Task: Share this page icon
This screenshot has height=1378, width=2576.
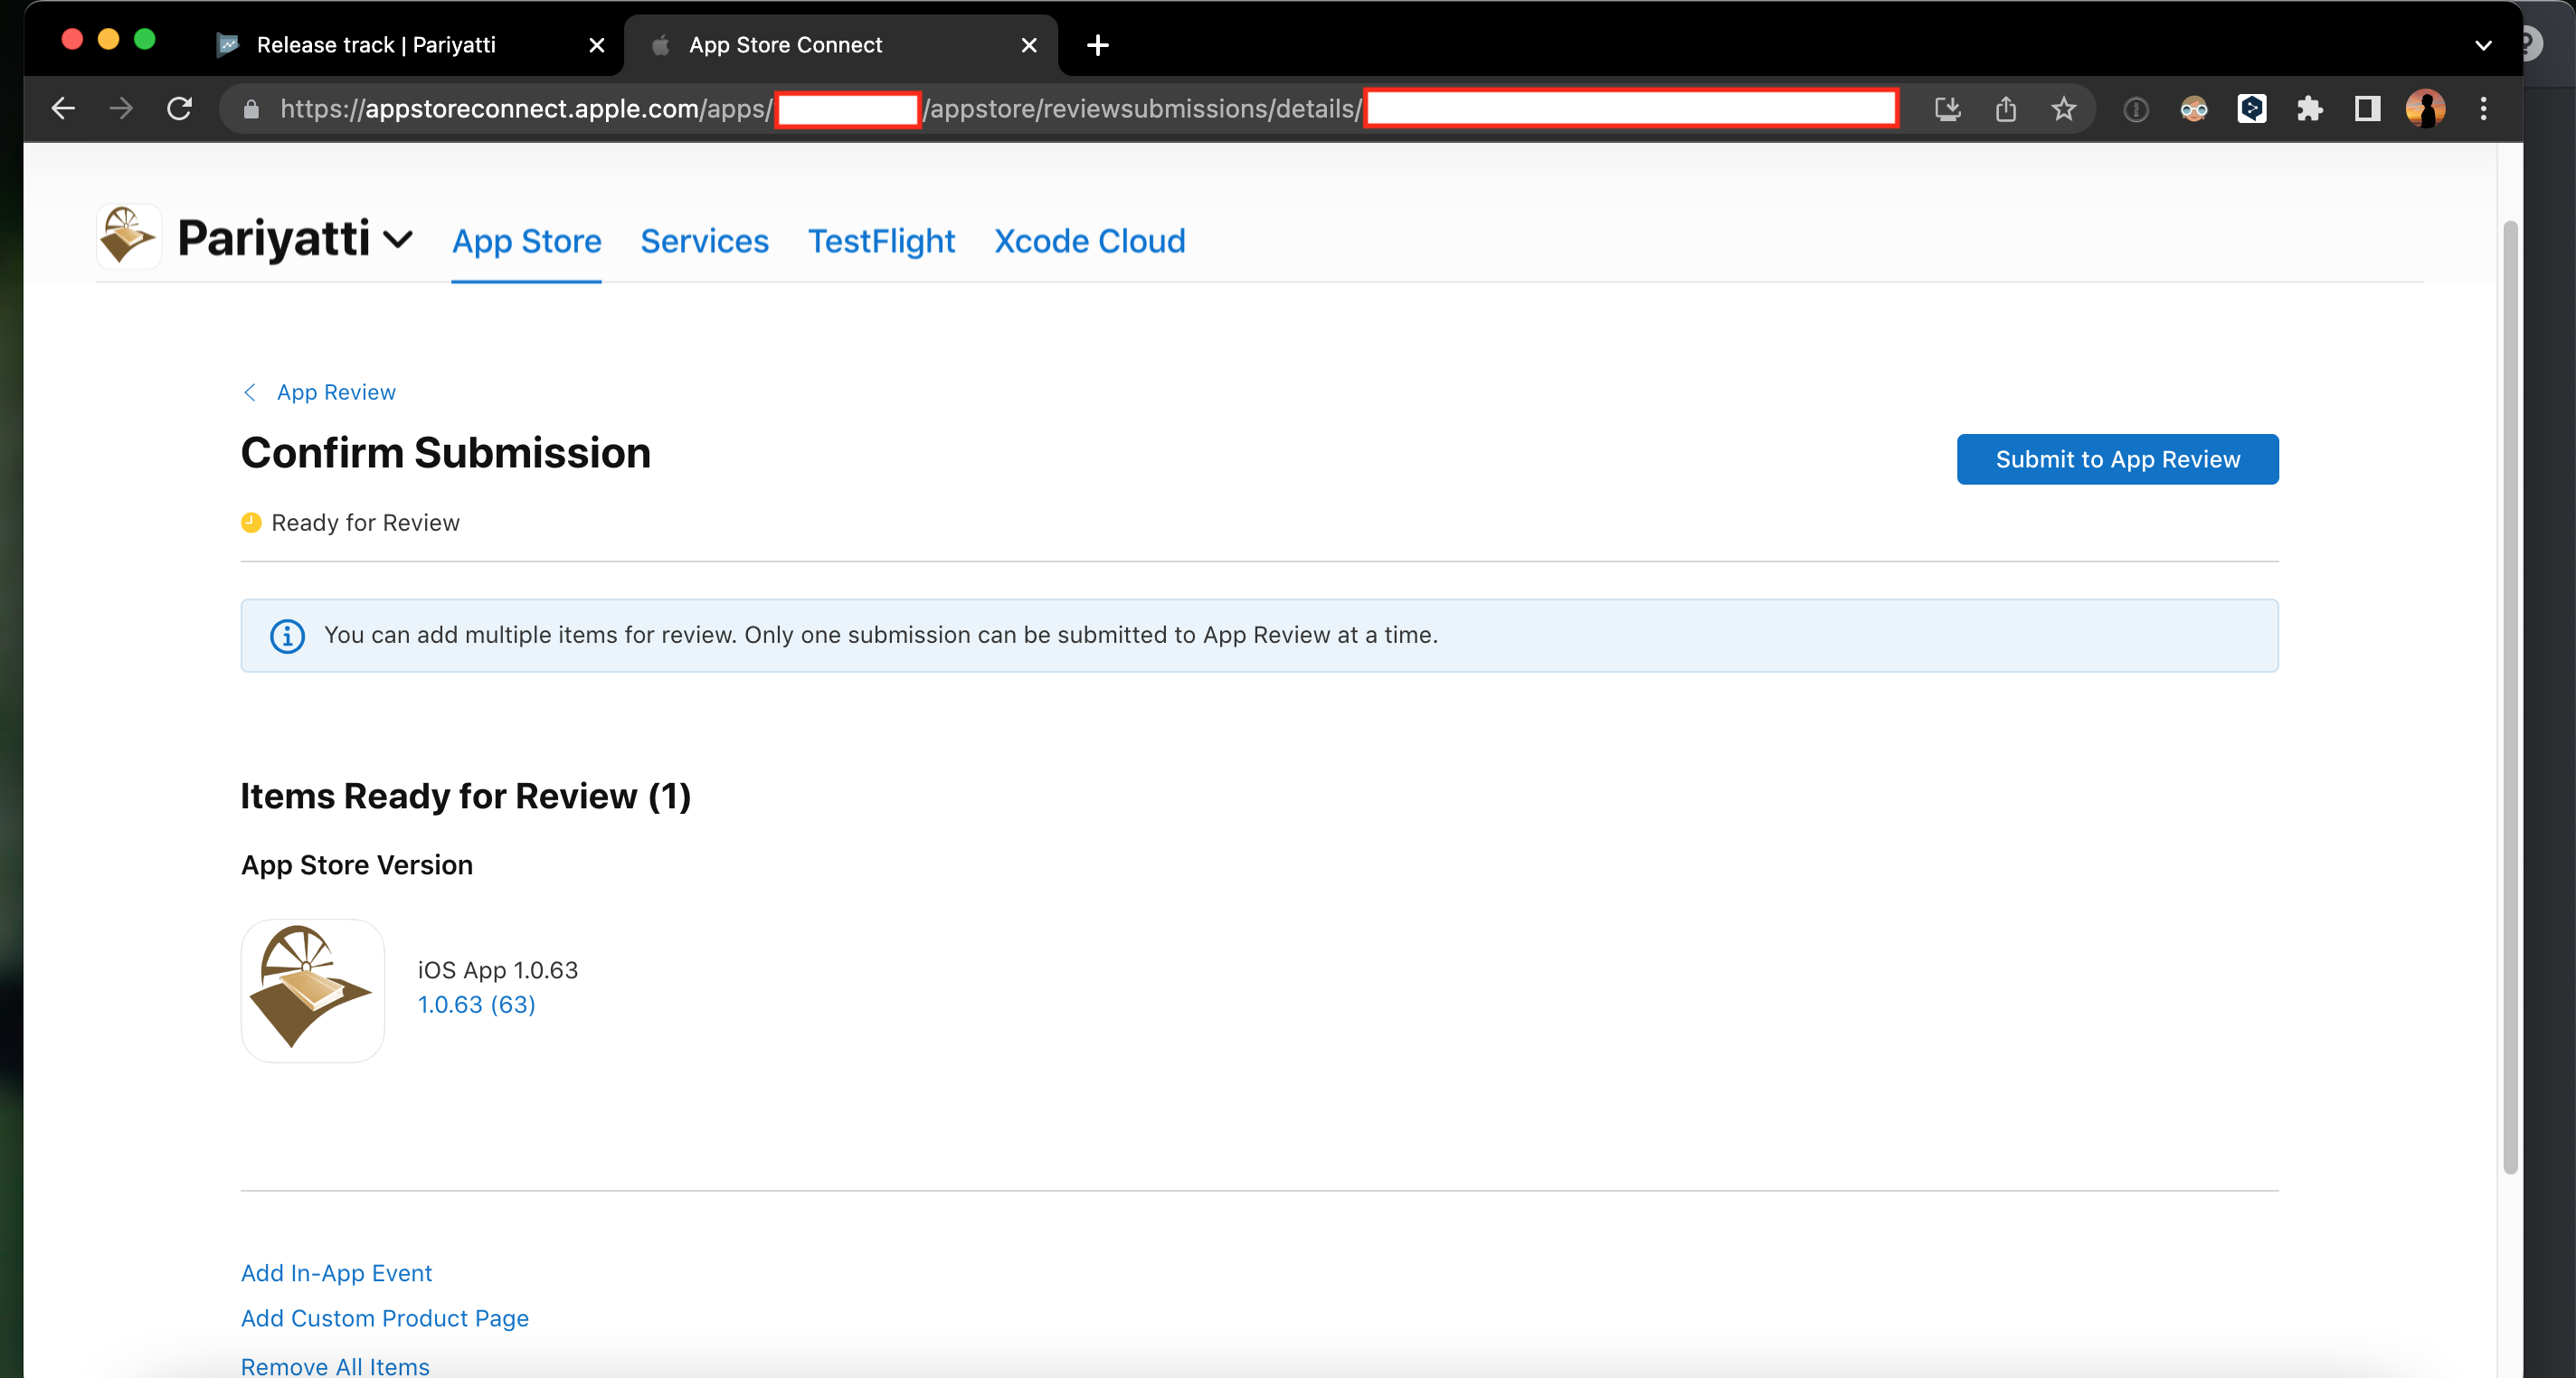Action: [x=2005, y=108]
